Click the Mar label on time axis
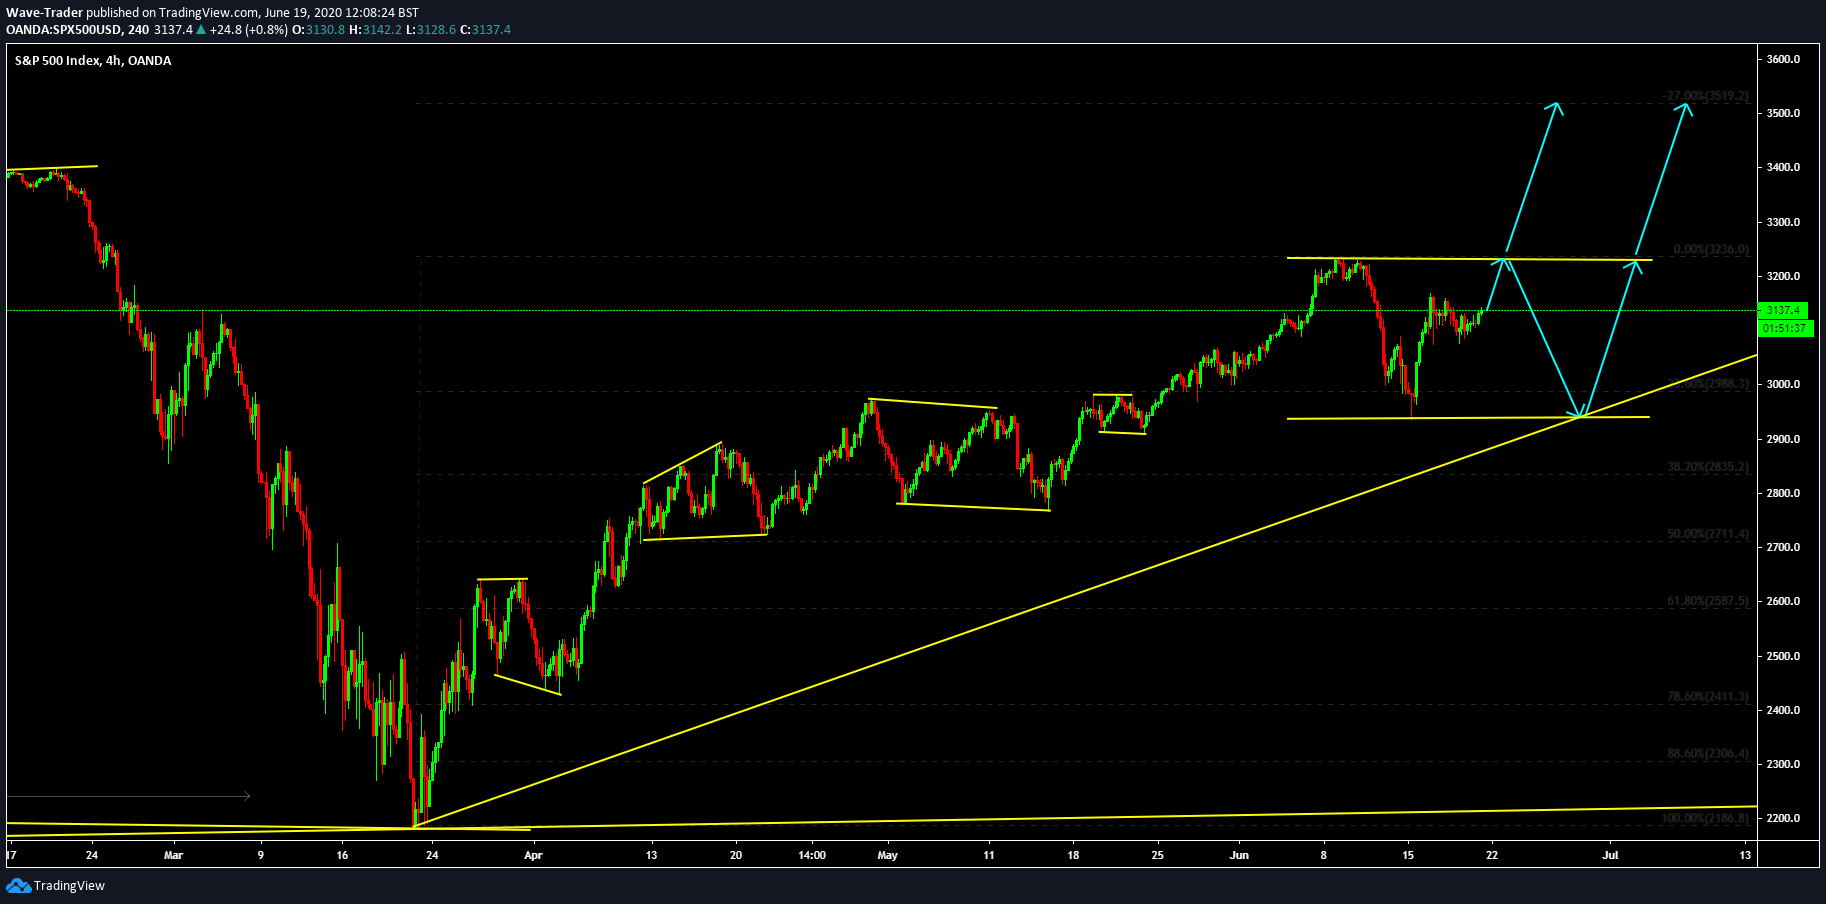1826x904 pixels. click(174, 855)
